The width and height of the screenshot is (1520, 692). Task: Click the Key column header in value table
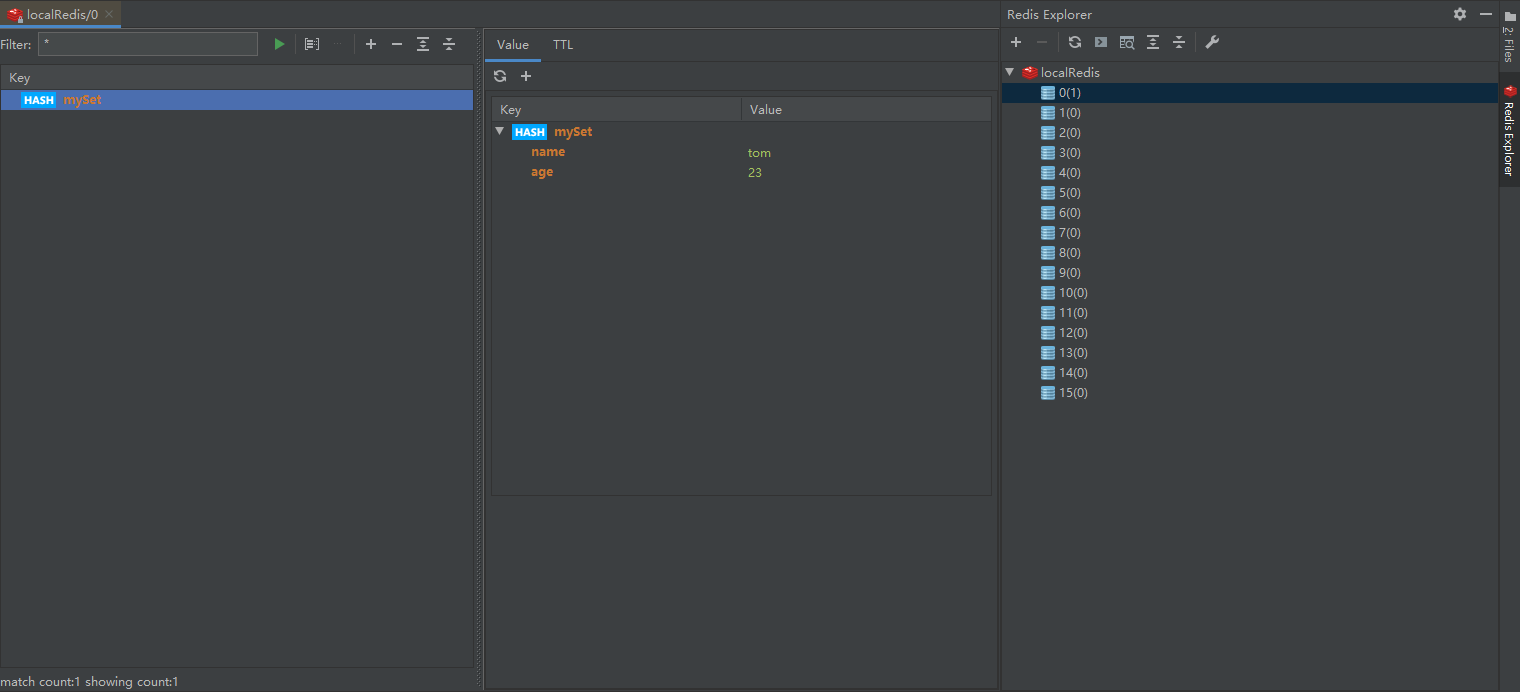616,110
